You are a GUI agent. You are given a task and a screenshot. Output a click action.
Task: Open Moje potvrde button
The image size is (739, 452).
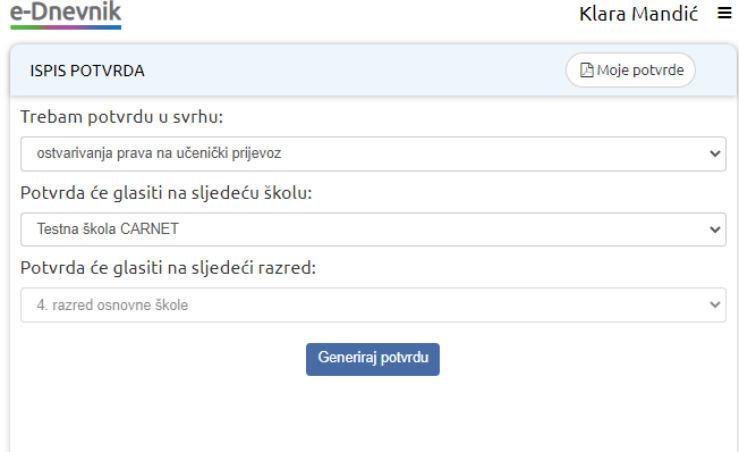pos(631,70)
